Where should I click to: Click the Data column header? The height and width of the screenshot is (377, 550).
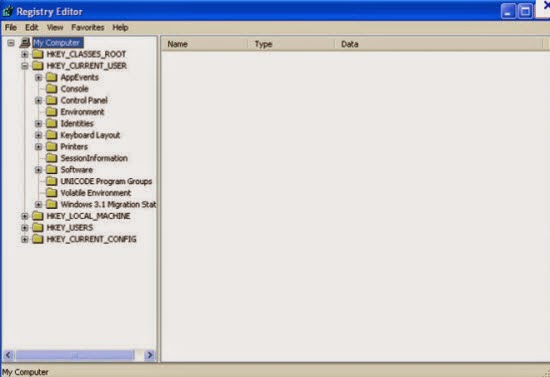[438, 44]
